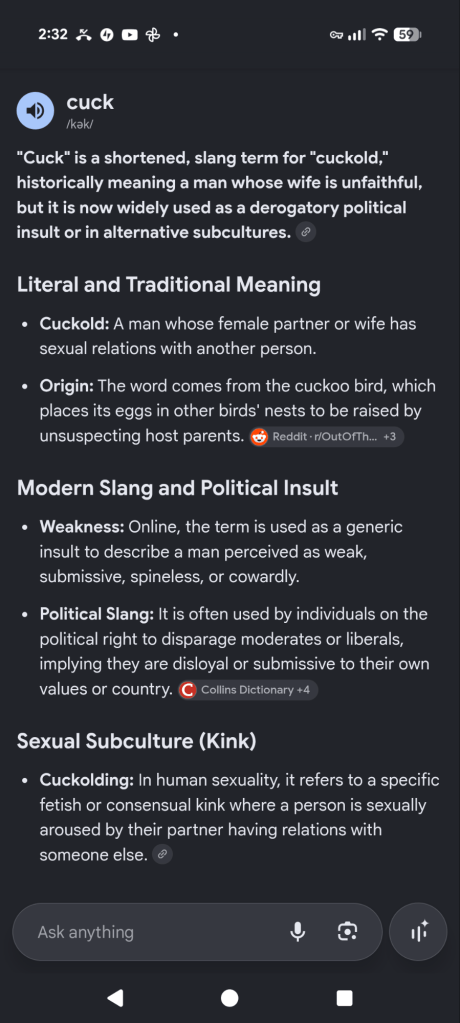Tap the Reddit logo source icon
The height and width of the screenshot is (1023, 460).
(x=260, y=437)
